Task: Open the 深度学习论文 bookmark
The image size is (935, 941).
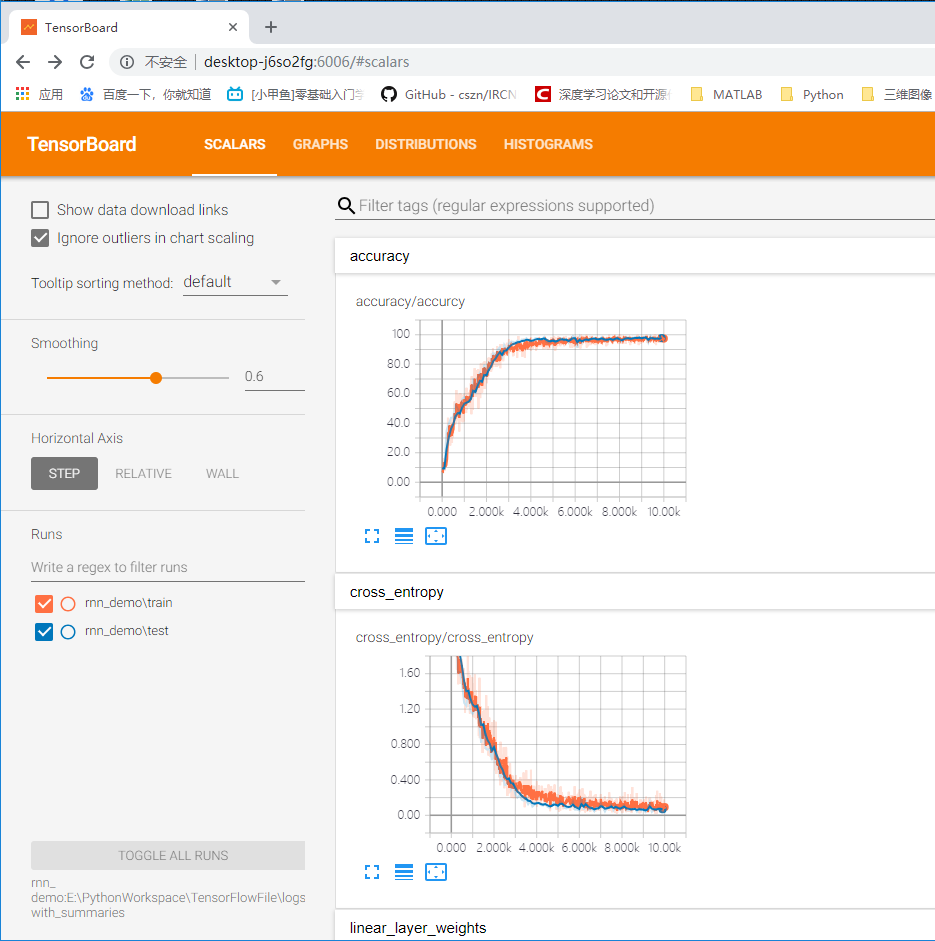Action: click(603, 94)
